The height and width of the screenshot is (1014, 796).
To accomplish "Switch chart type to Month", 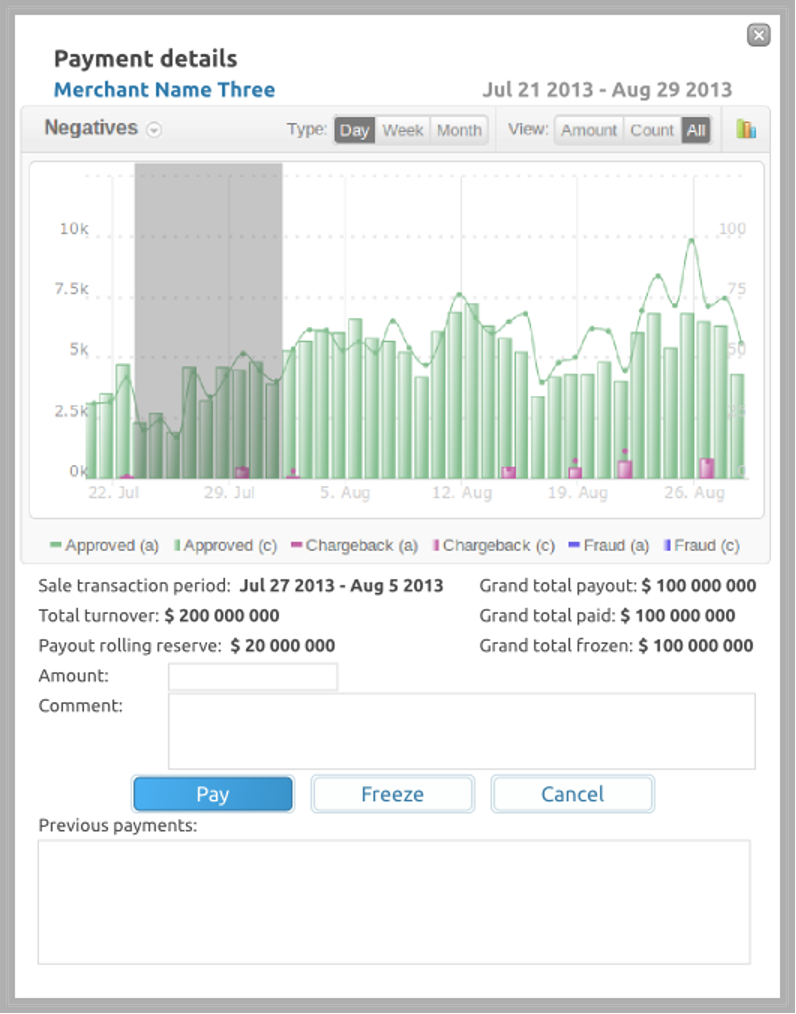I will (459, 130).
